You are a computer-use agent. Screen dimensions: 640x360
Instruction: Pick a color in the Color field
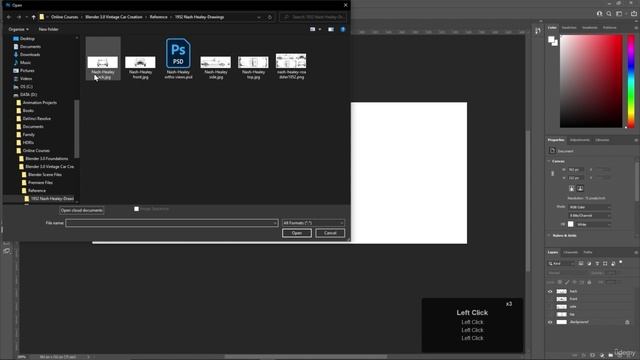click(x=591, y=81)
